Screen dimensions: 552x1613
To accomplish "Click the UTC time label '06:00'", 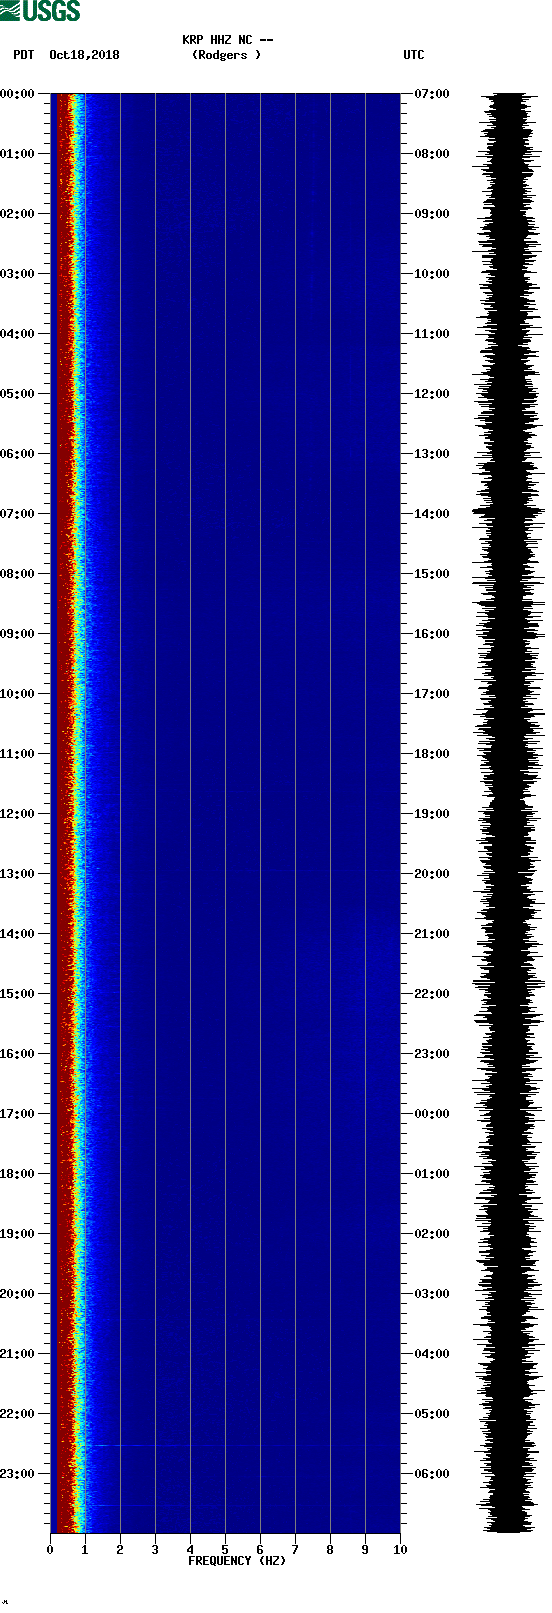I will coord(432,1474).
